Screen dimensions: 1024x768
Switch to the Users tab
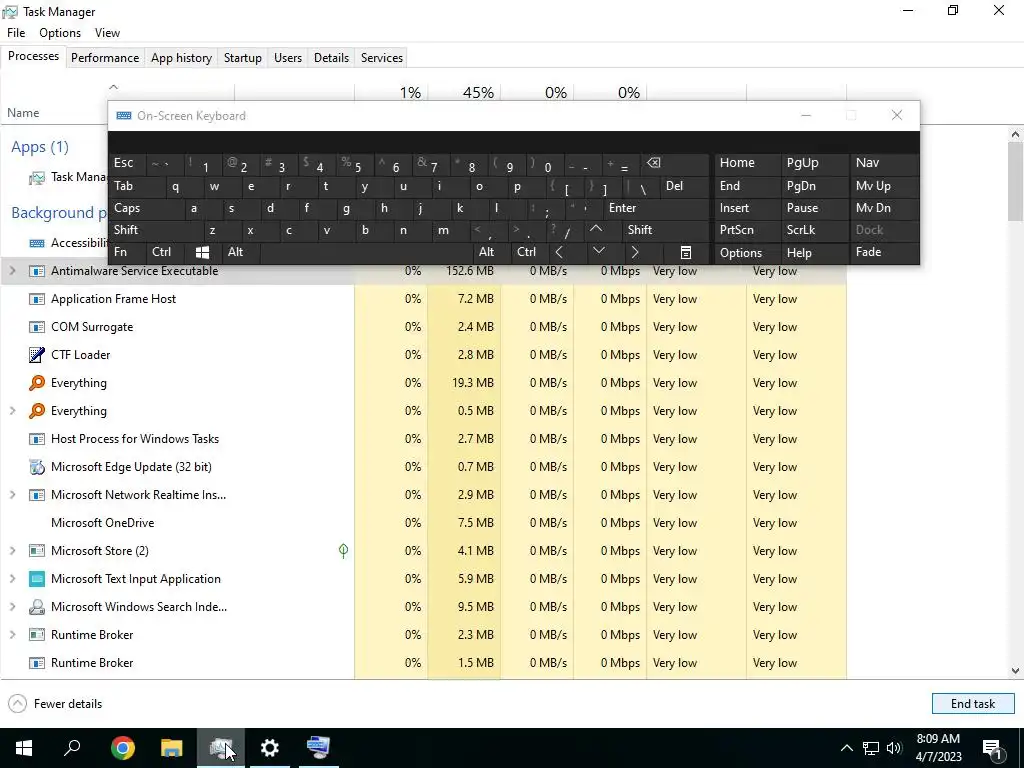[x=288, y=57]
